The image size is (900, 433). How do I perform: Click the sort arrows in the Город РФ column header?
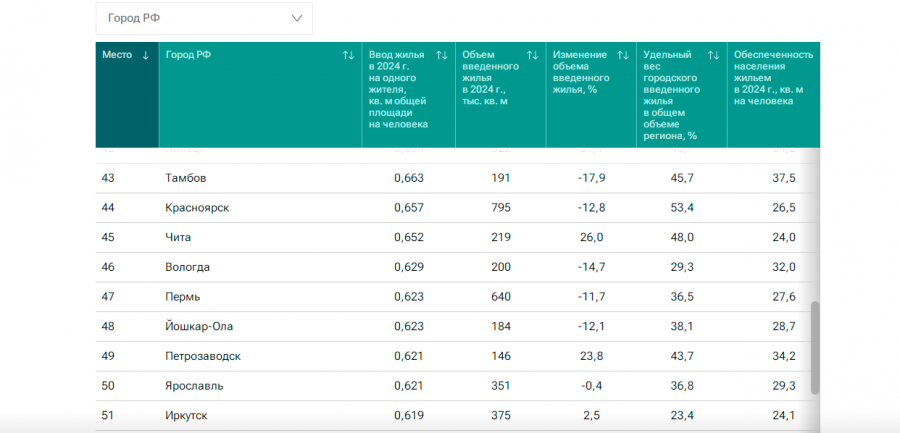[x=348, y=55]
